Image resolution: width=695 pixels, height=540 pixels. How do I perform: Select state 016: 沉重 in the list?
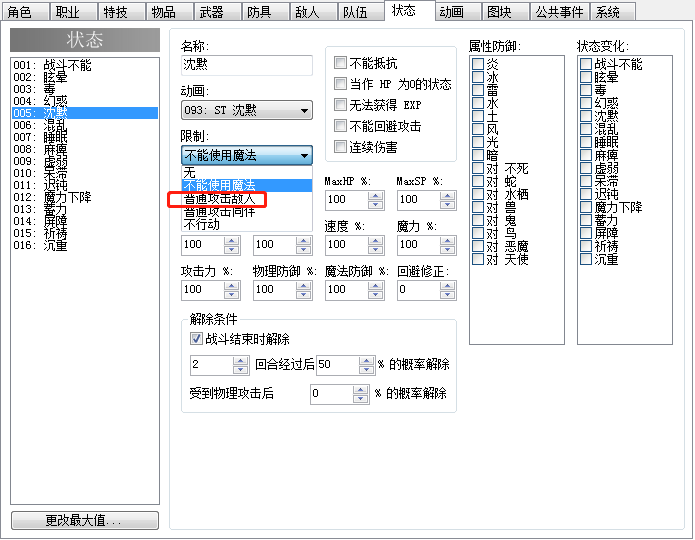[85, 245]
